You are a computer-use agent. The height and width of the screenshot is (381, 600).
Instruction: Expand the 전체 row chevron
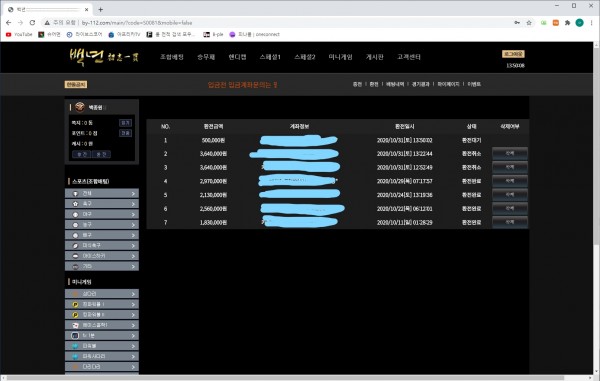(133, 194)
